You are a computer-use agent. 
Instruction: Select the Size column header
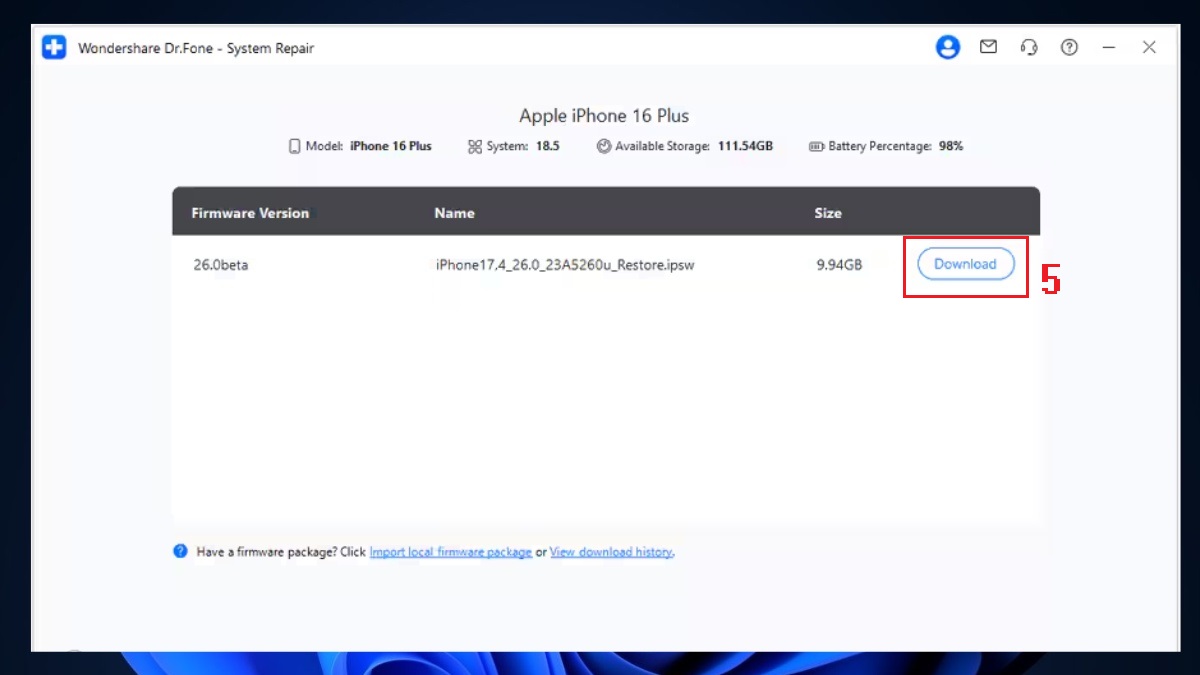[x=828, y=212]
